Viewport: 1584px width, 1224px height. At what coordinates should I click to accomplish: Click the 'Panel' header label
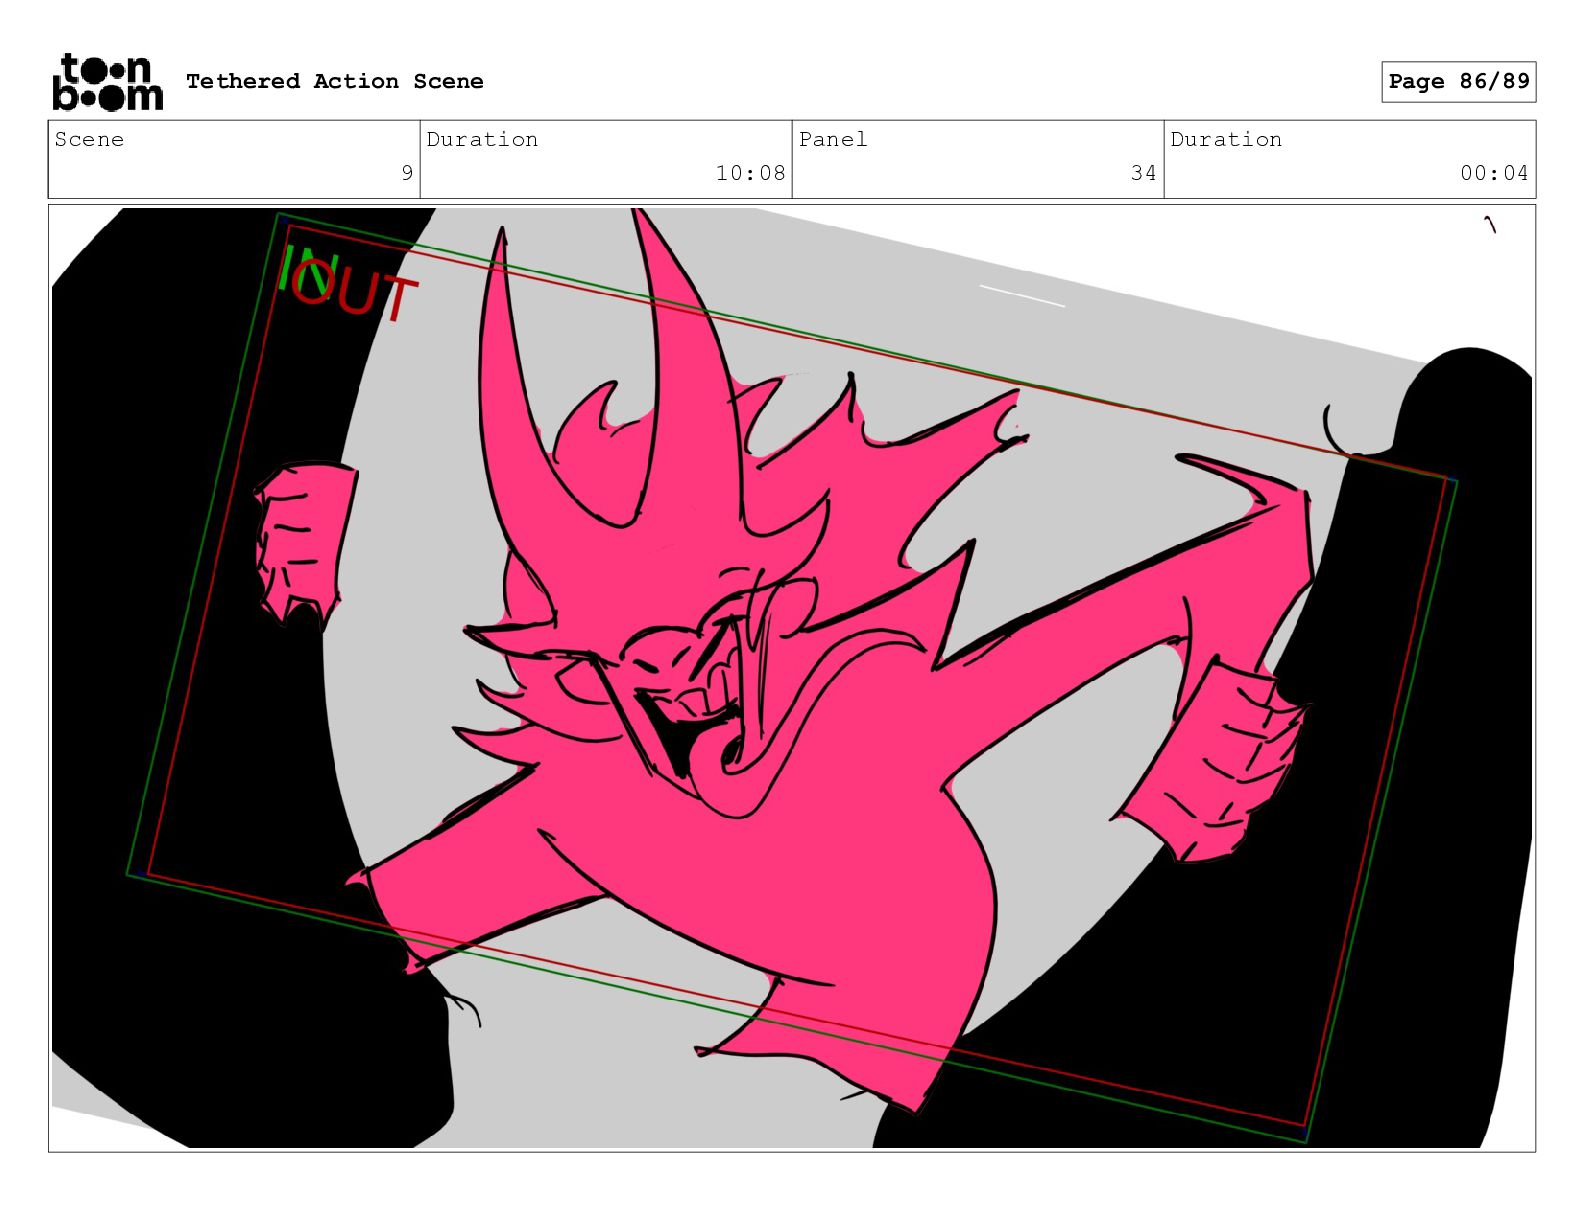(833, 140)
